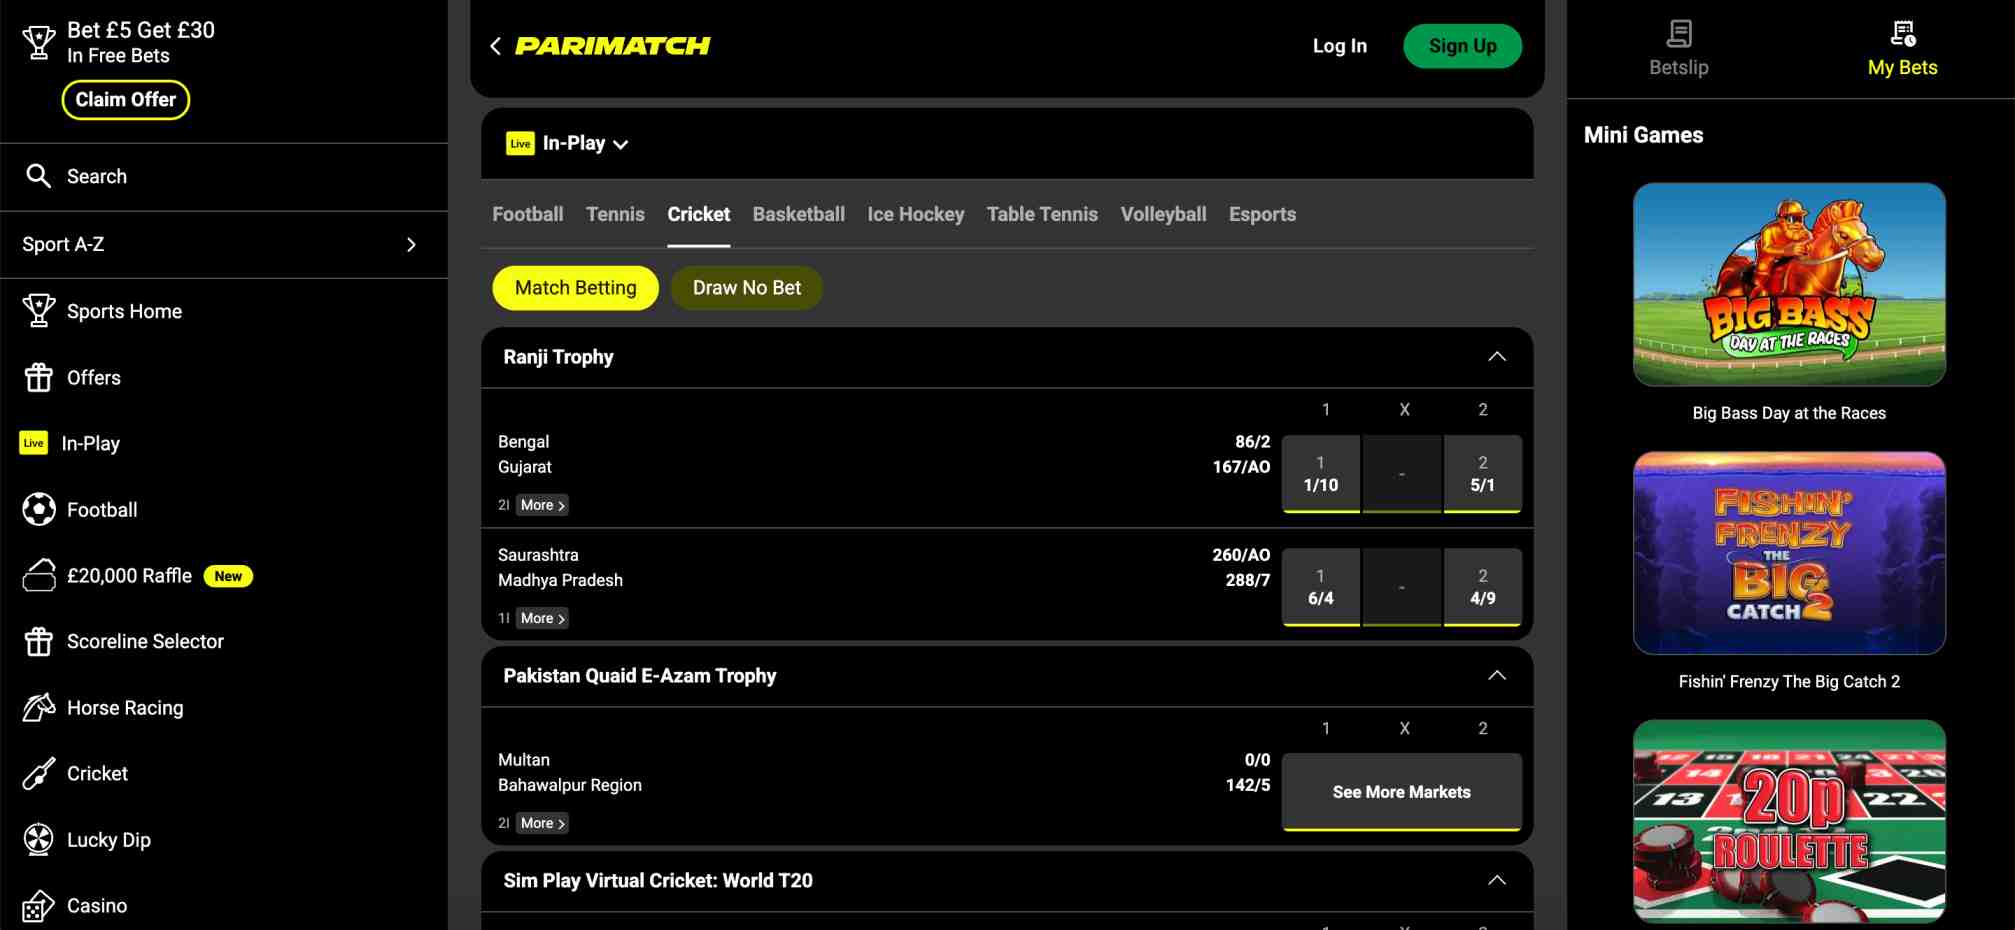Screen dimensions: 2015x930
Task: Click the Sign Up button
Action: click(x=1462, y=46)
